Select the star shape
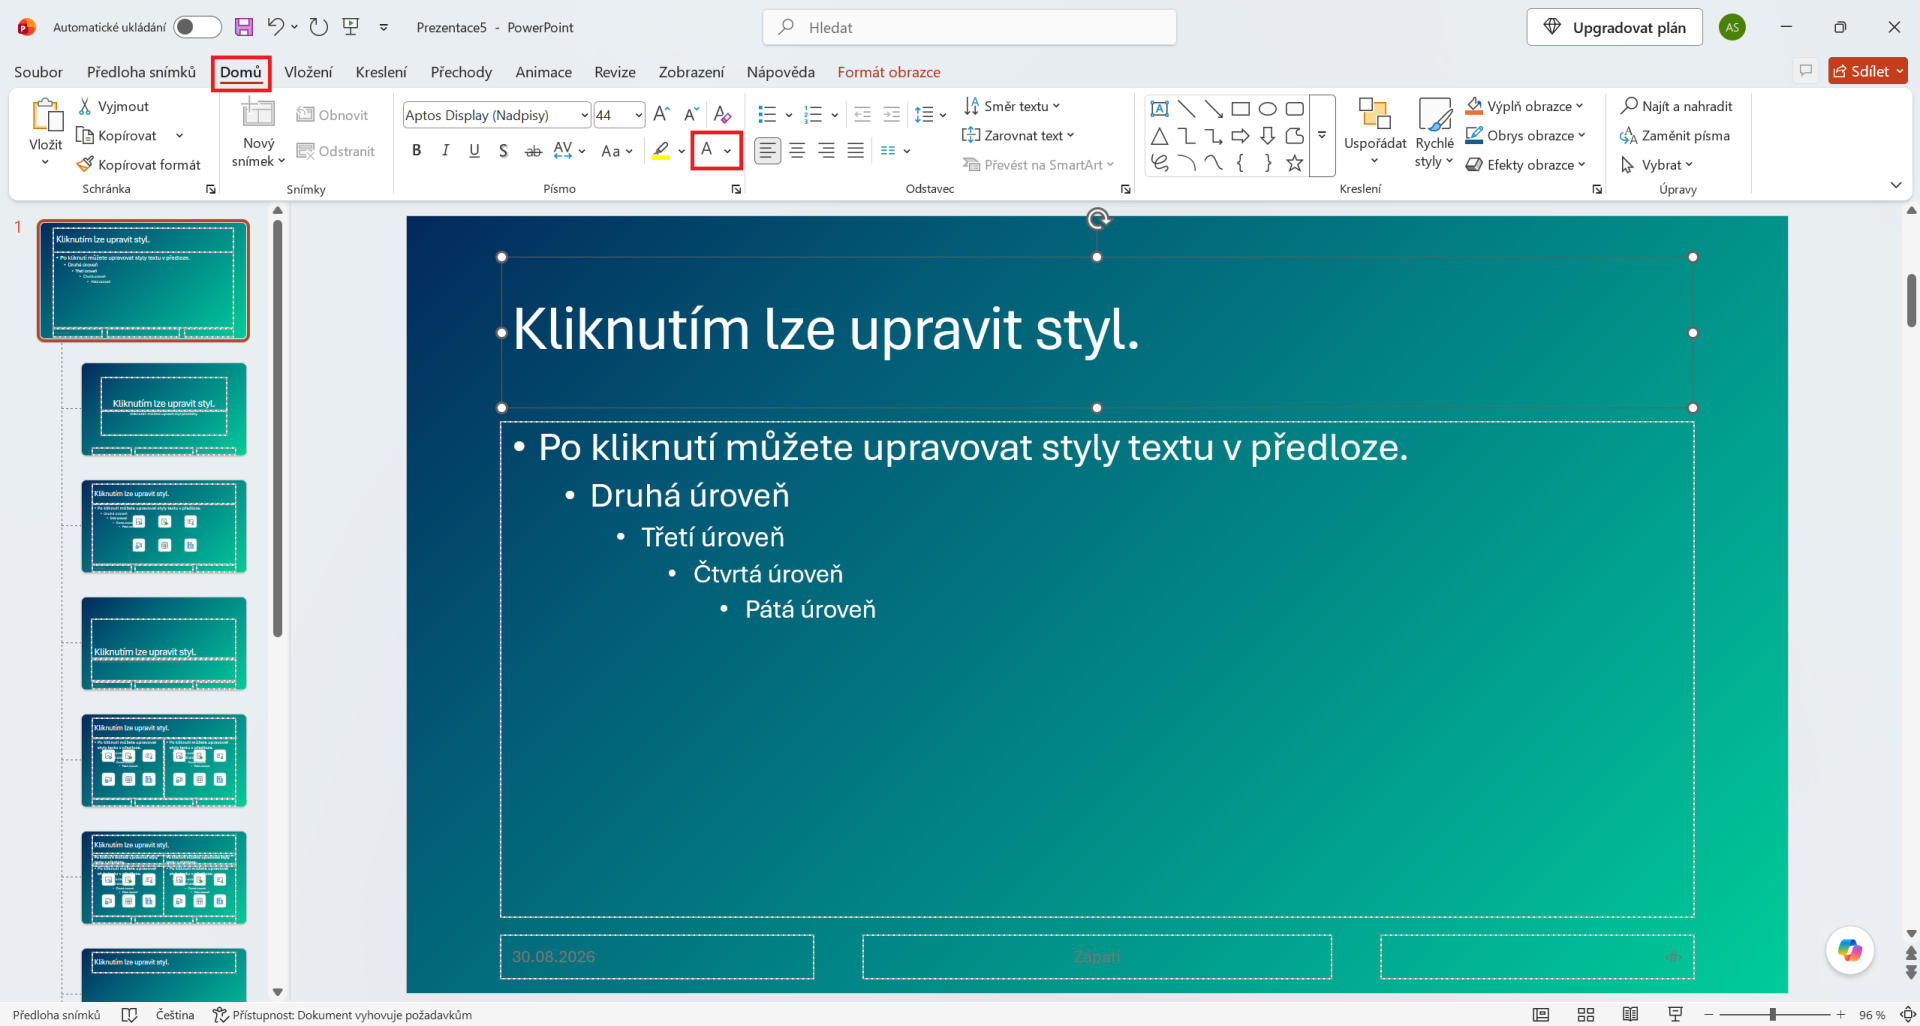 tap(1294, 162)
